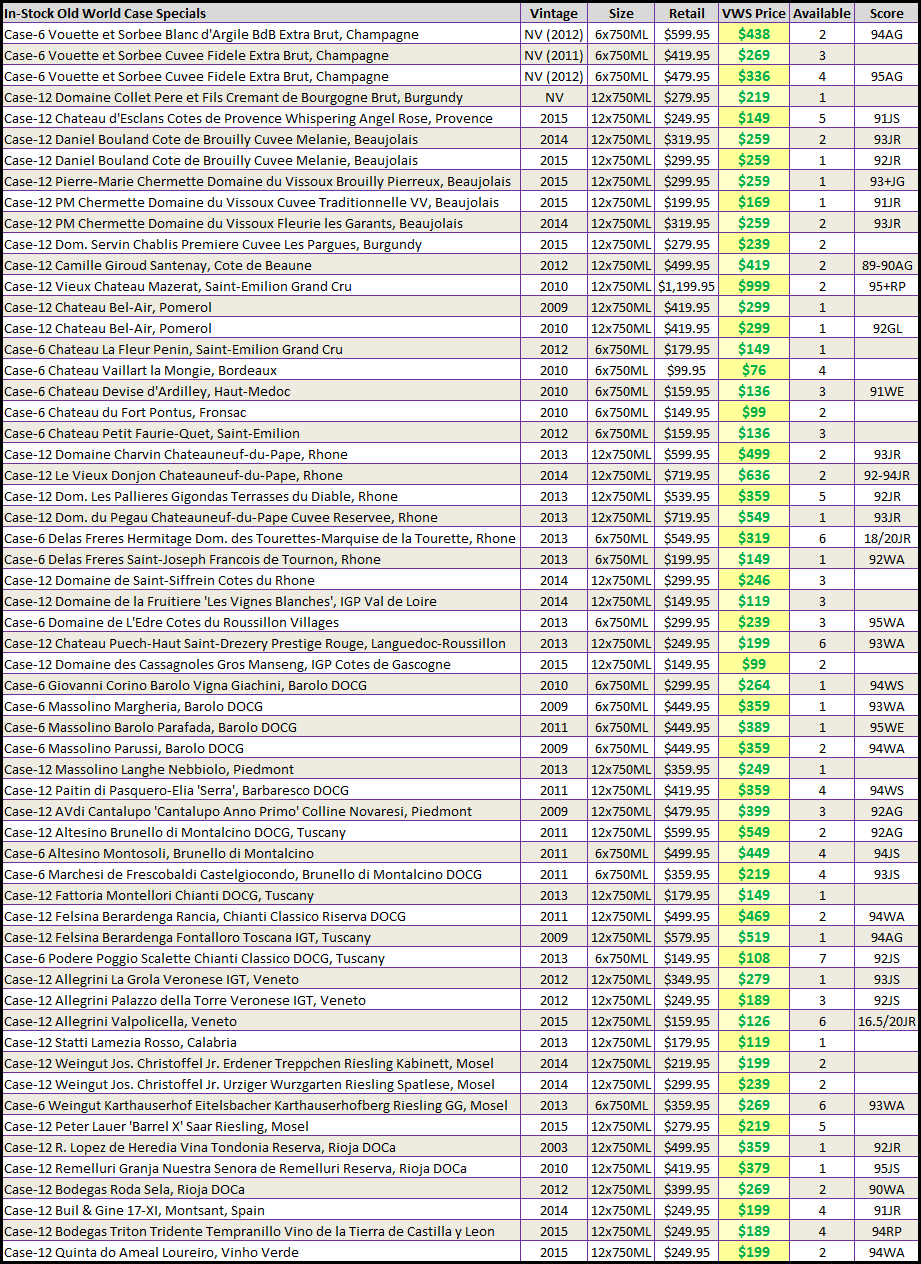This screenshot has width=921, height=1264.
Task: Click the Le Vieux Donjon wine name
Action: click(173, 476)
